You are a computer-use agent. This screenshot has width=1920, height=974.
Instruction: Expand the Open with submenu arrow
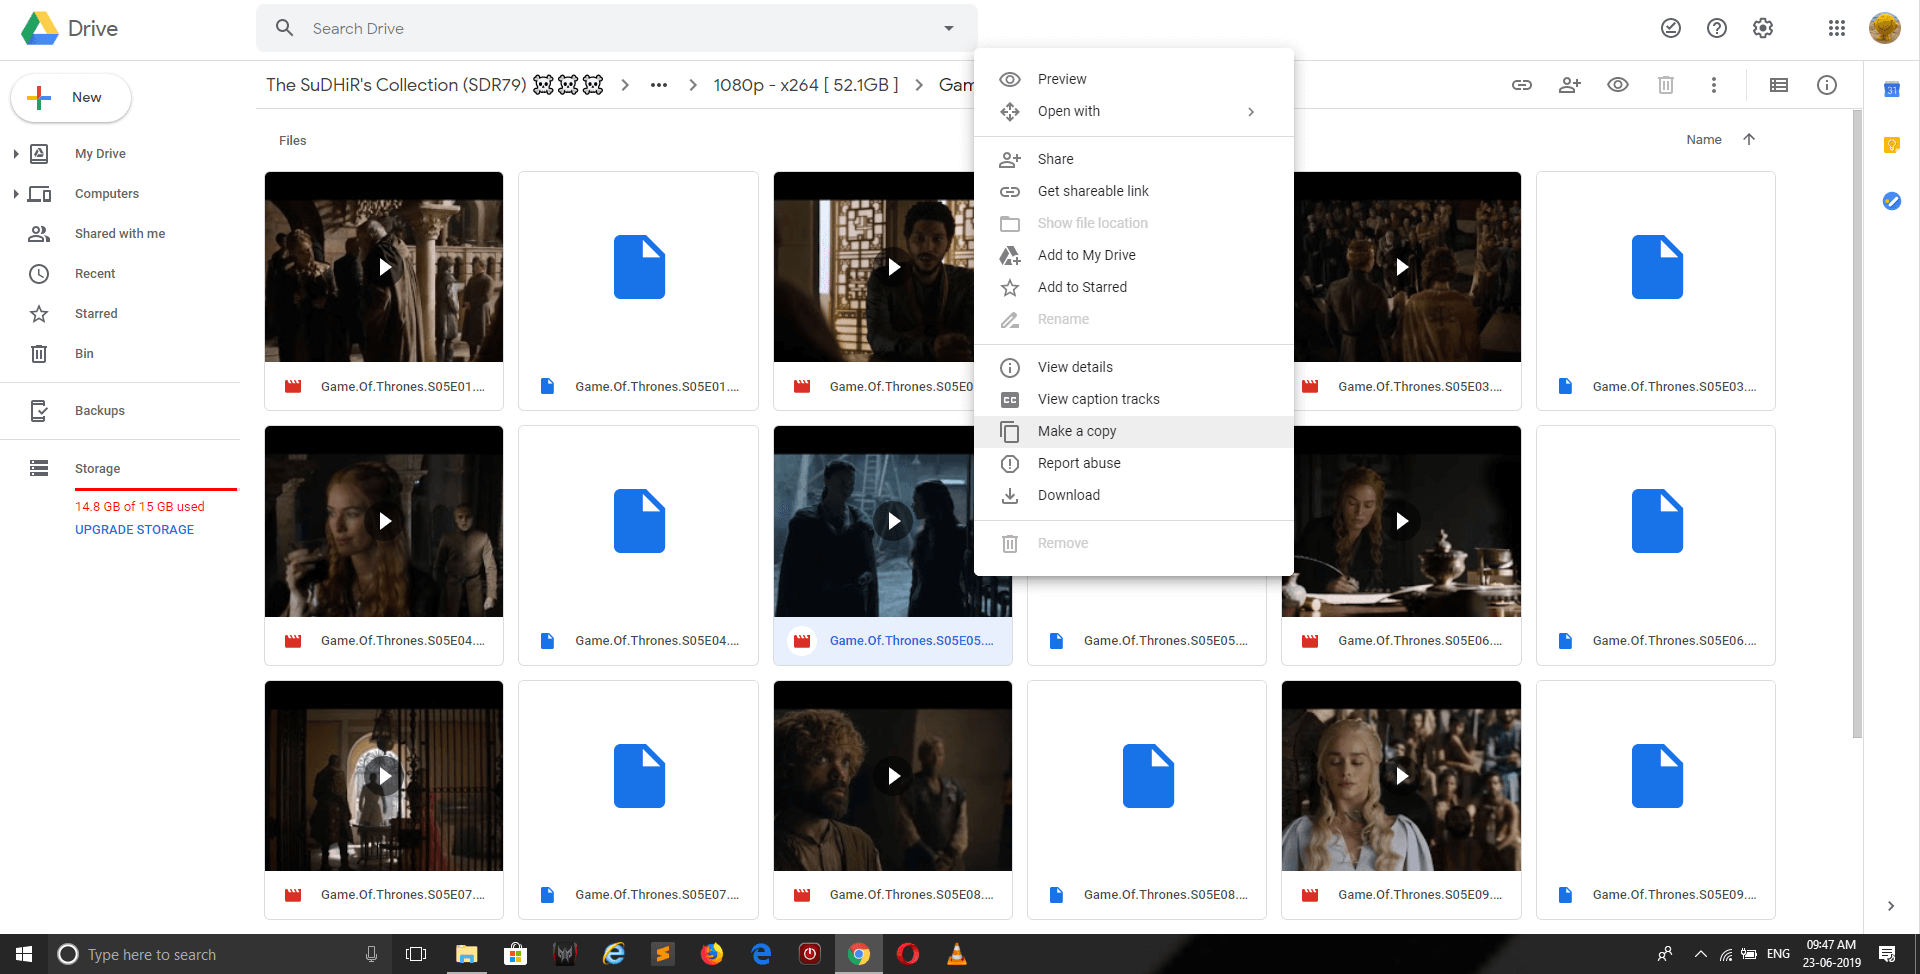point(1251,111)
